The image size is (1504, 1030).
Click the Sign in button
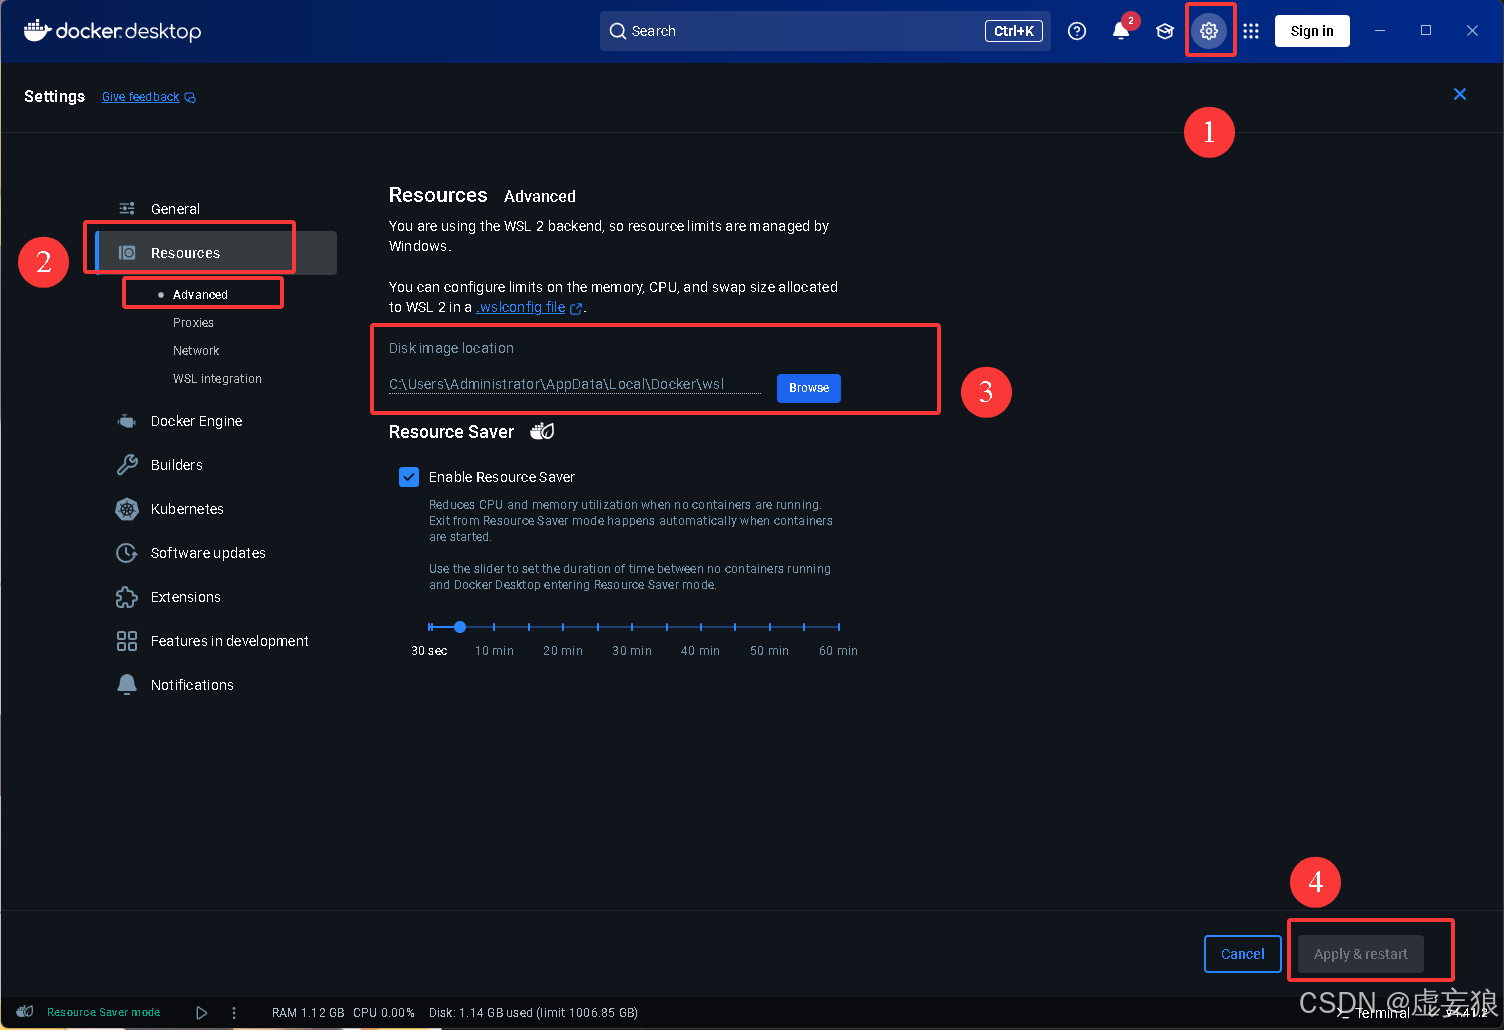click(x=1312, y=31)
